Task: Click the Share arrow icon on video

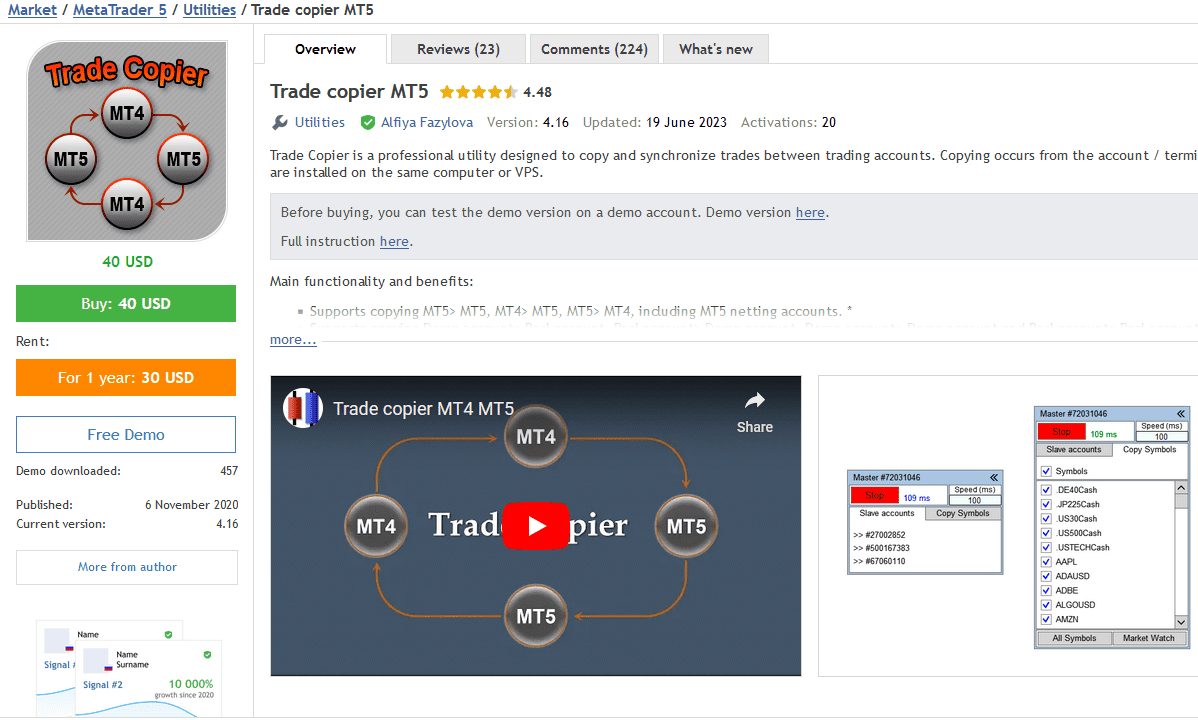Action: [755, 401]
